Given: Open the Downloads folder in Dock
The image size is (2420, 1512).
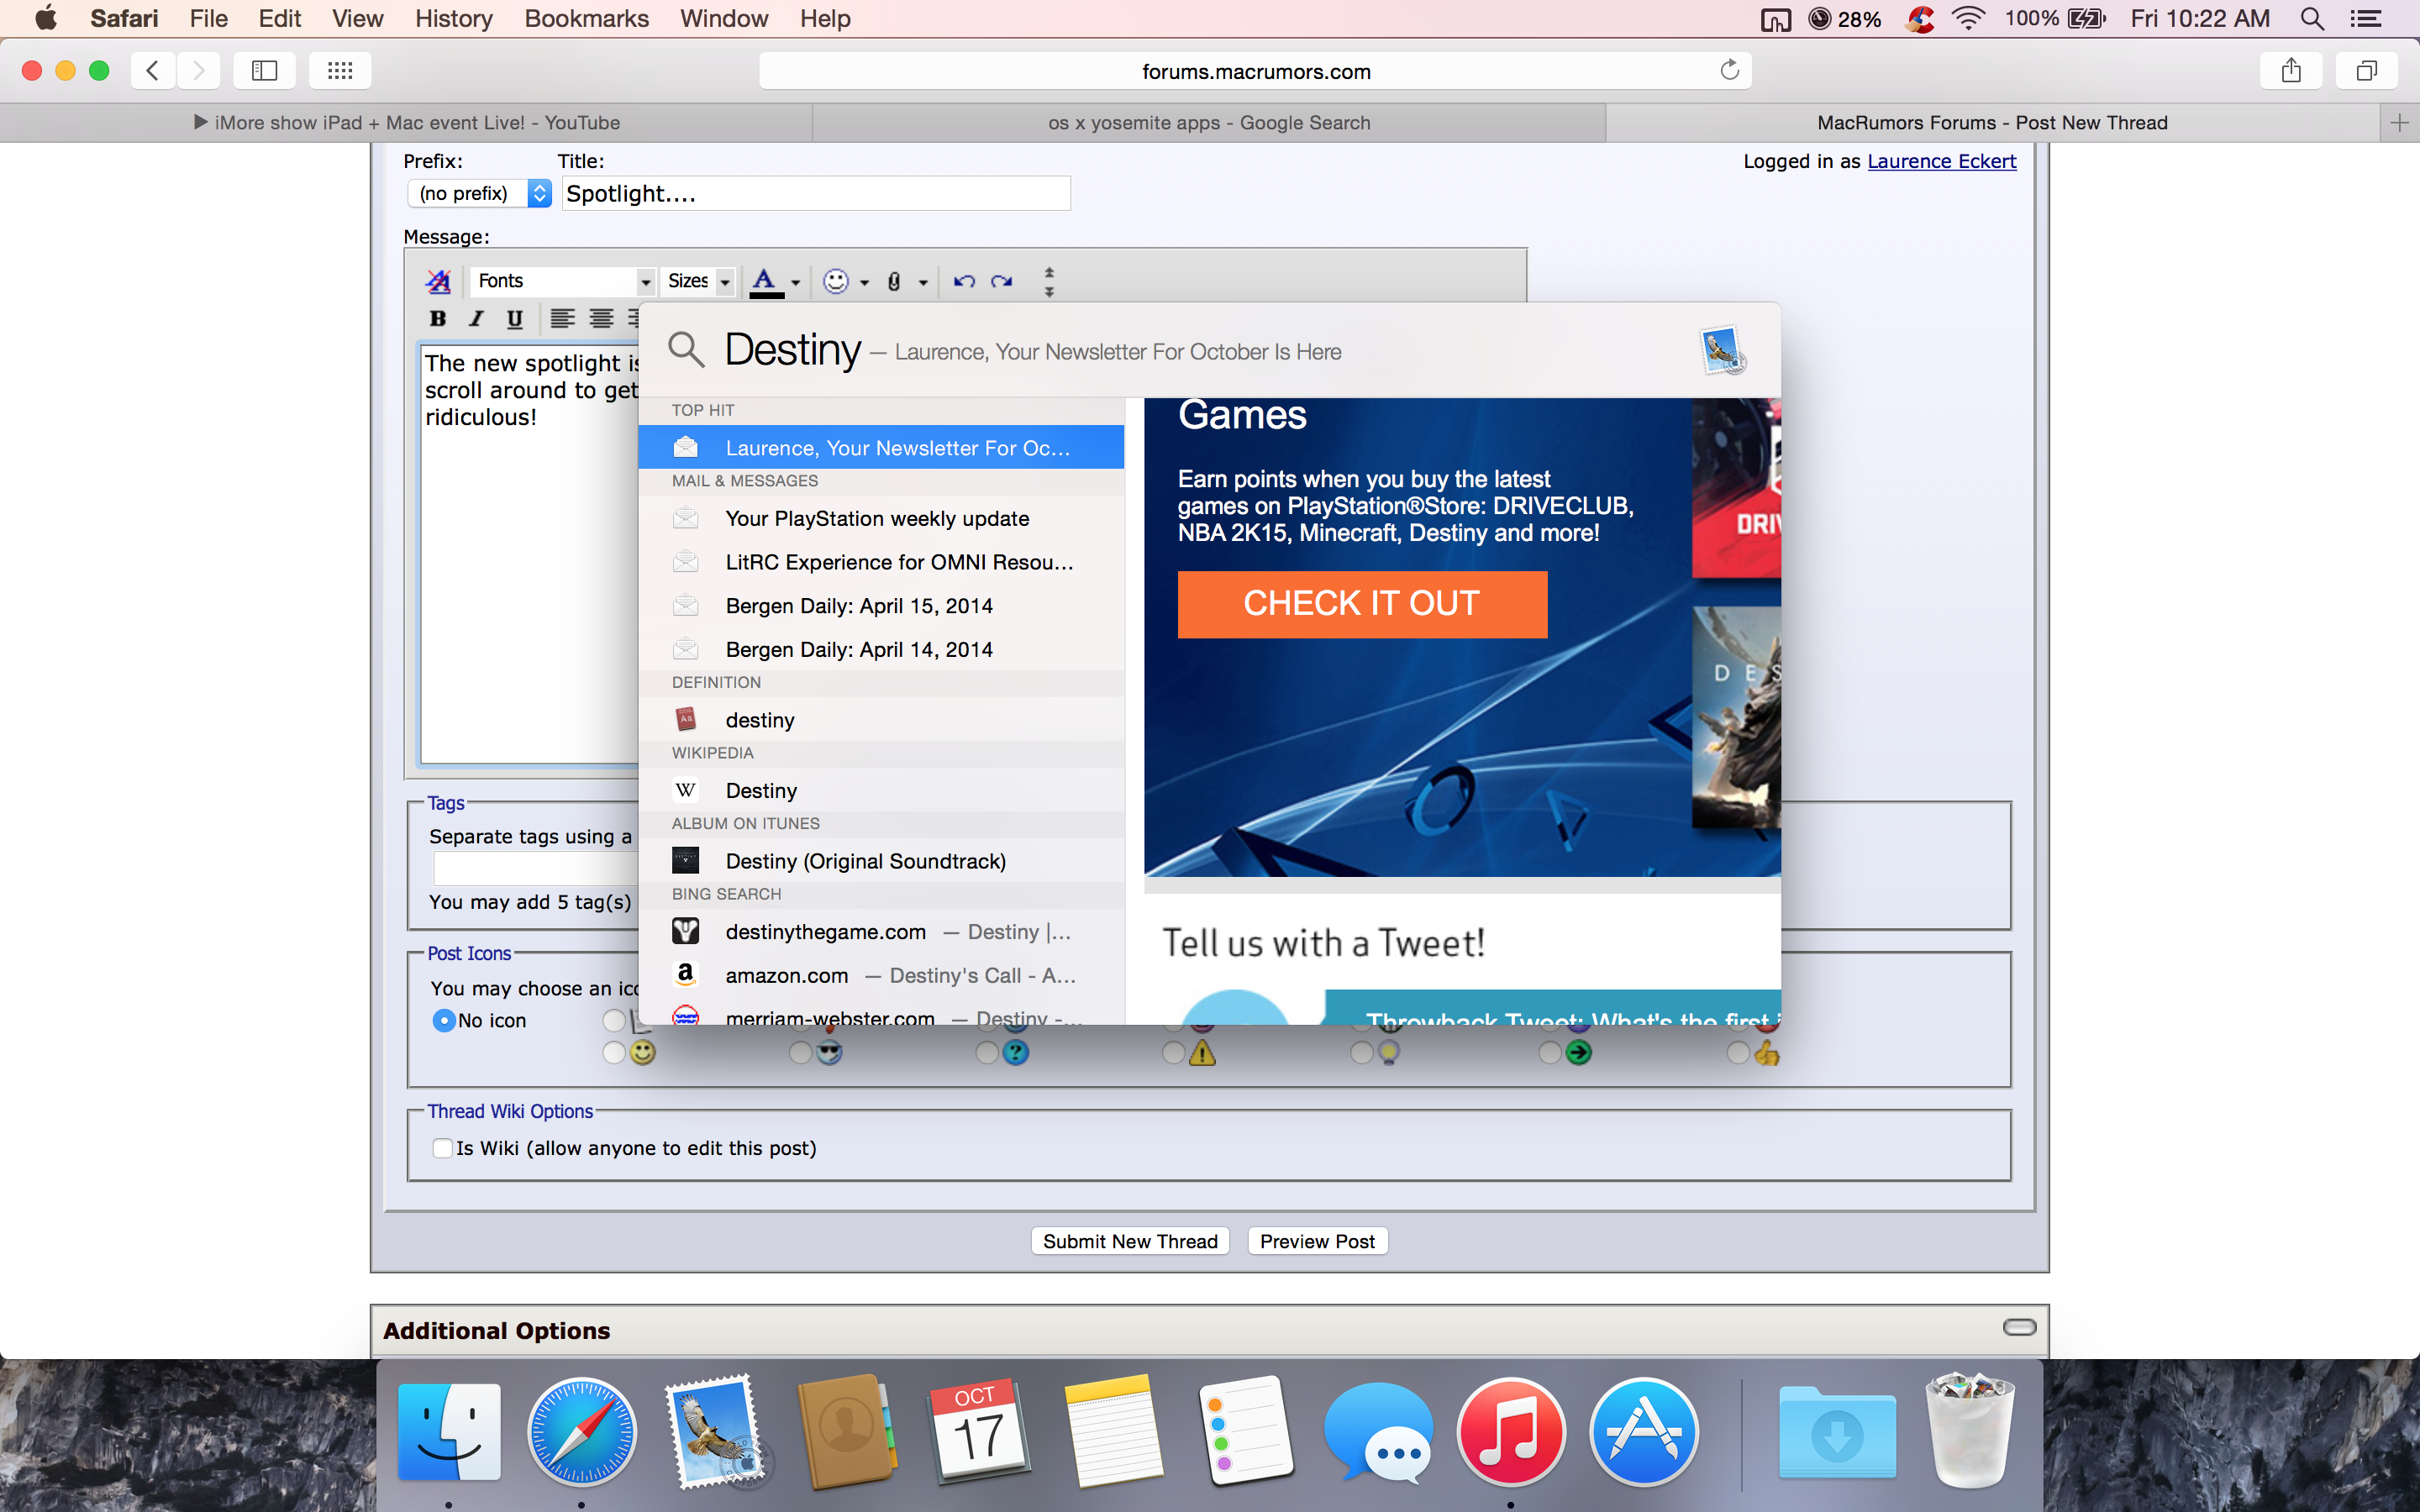Looking at the screenshot, I should pyautogui.click(x=1837, y=1431).
